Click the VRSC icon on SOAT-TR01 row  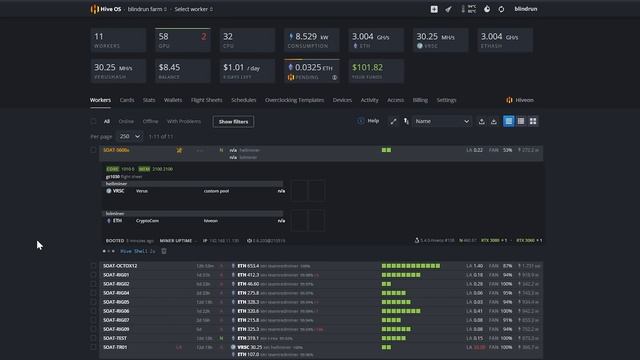(x=233, y=347)
